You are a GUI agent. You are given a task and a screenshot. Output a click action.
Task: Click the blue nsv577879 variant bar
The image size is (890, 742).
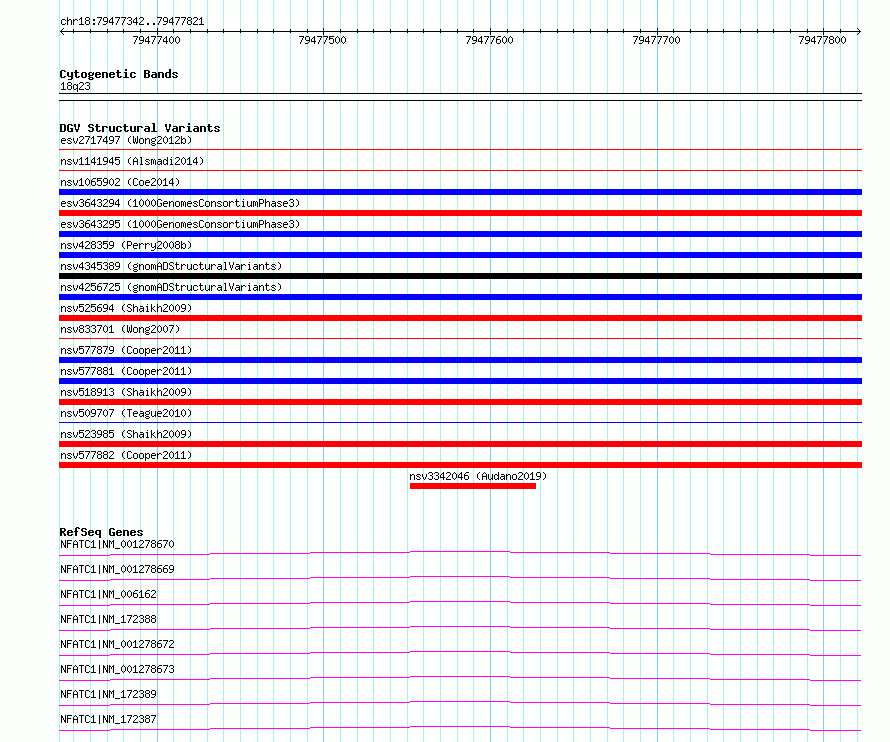coord(460,360)
